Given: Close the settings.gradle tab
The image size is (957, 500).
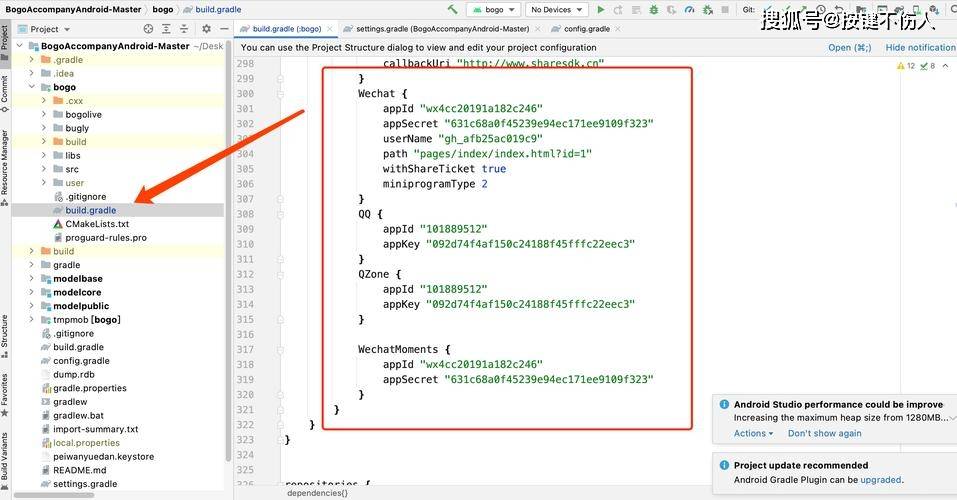Looking at the screenshot, I should (537, 29).
